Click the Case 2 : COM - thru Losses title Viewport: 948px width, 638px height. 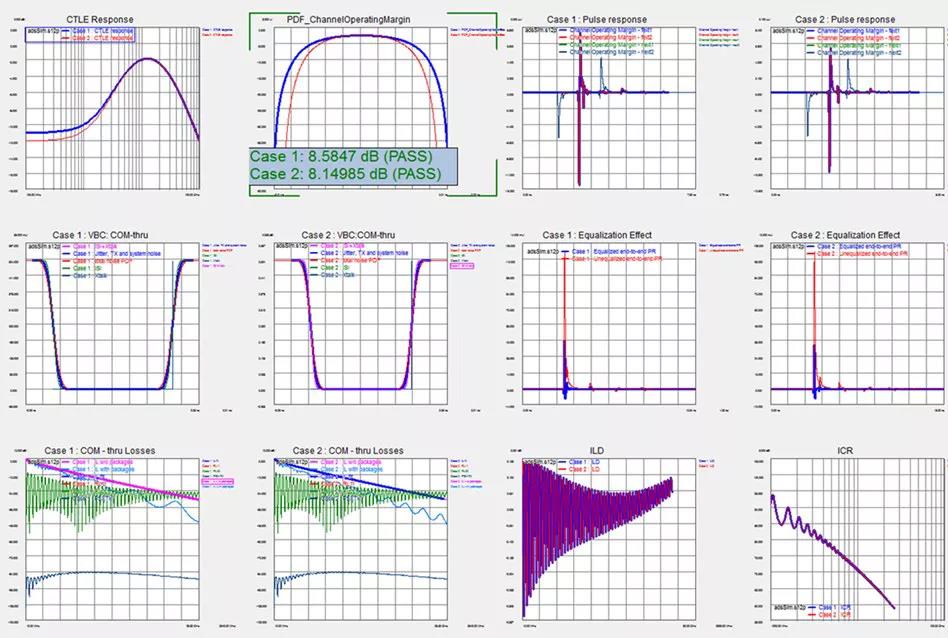coord(348,451)
